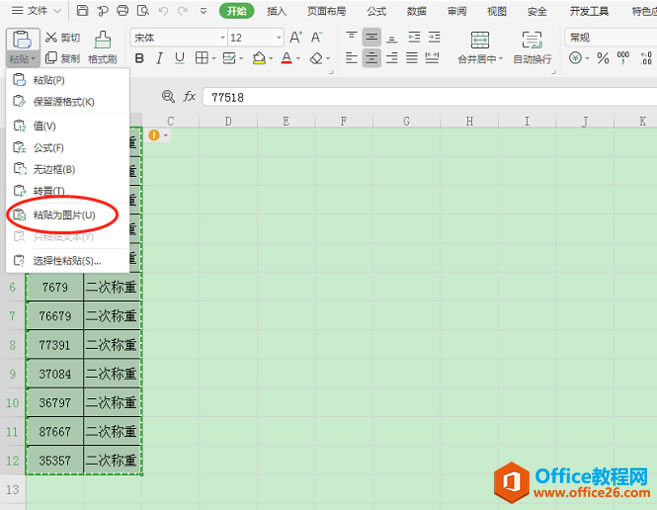The width and height of the screenshot is (657, 510).
Task: Apply percent style format
Action: (x=603, y=58)
